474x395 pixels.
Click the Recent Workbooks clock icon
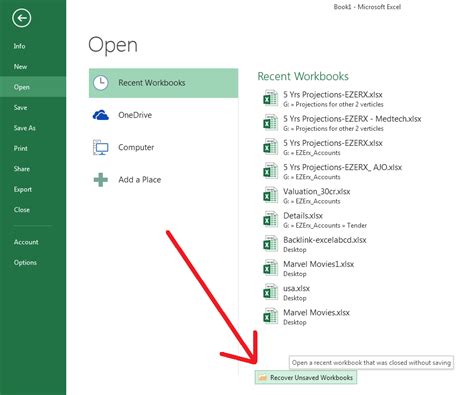[100, 83]
